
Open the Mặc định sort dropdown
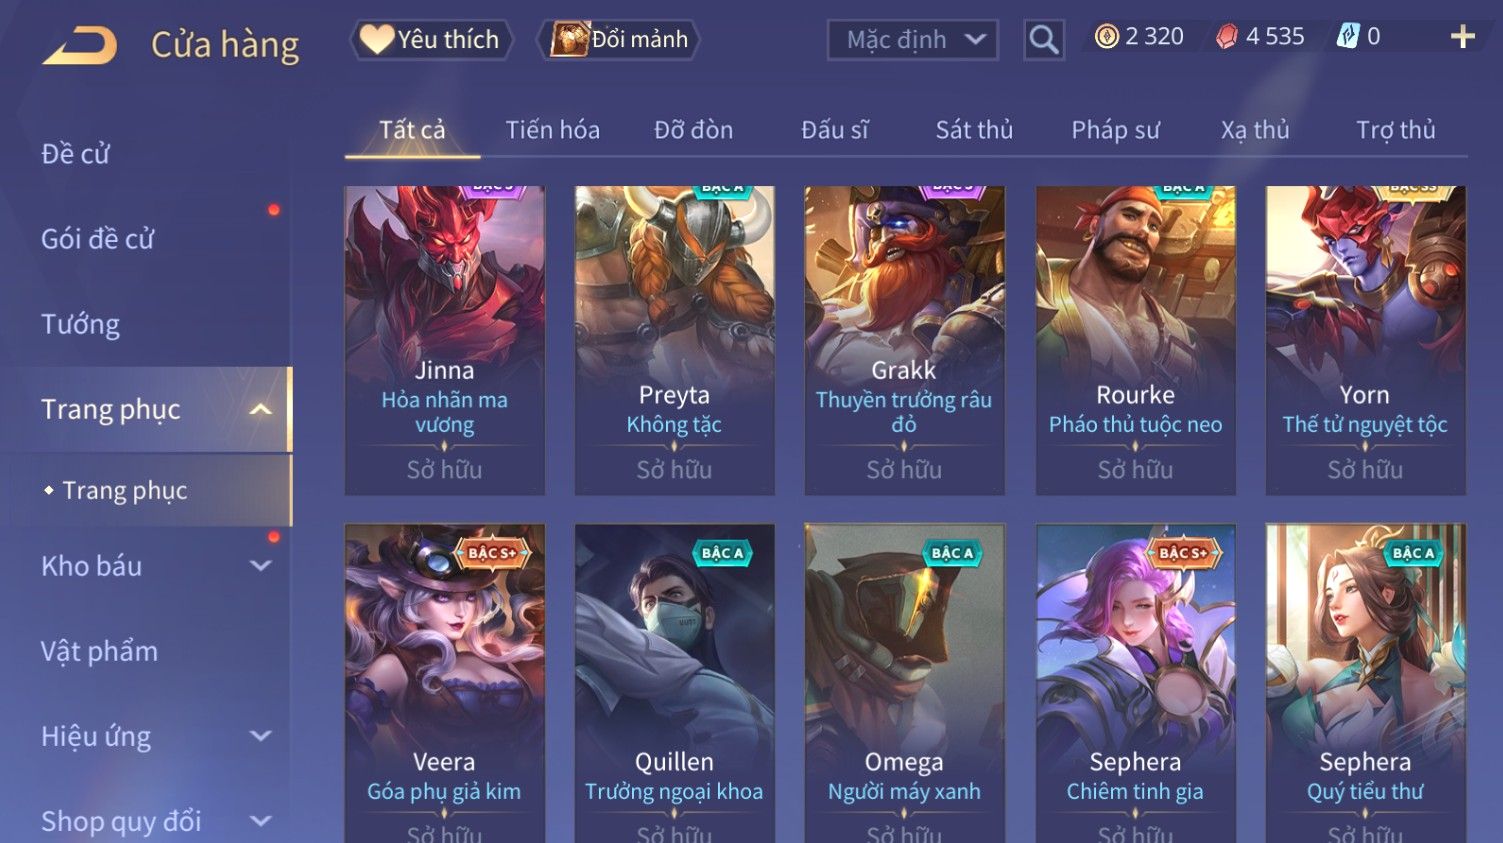pyautogui.click(x=912, y=40)
